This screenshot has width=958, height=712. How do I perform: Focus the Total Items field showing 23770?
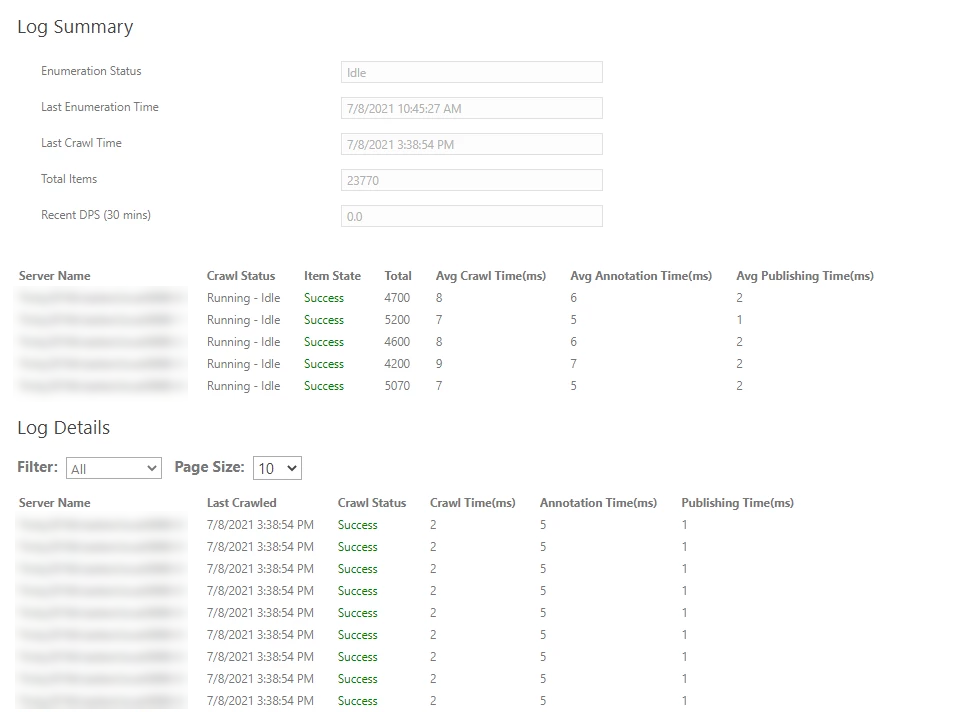pyautogui.click(x=471, y=181)
